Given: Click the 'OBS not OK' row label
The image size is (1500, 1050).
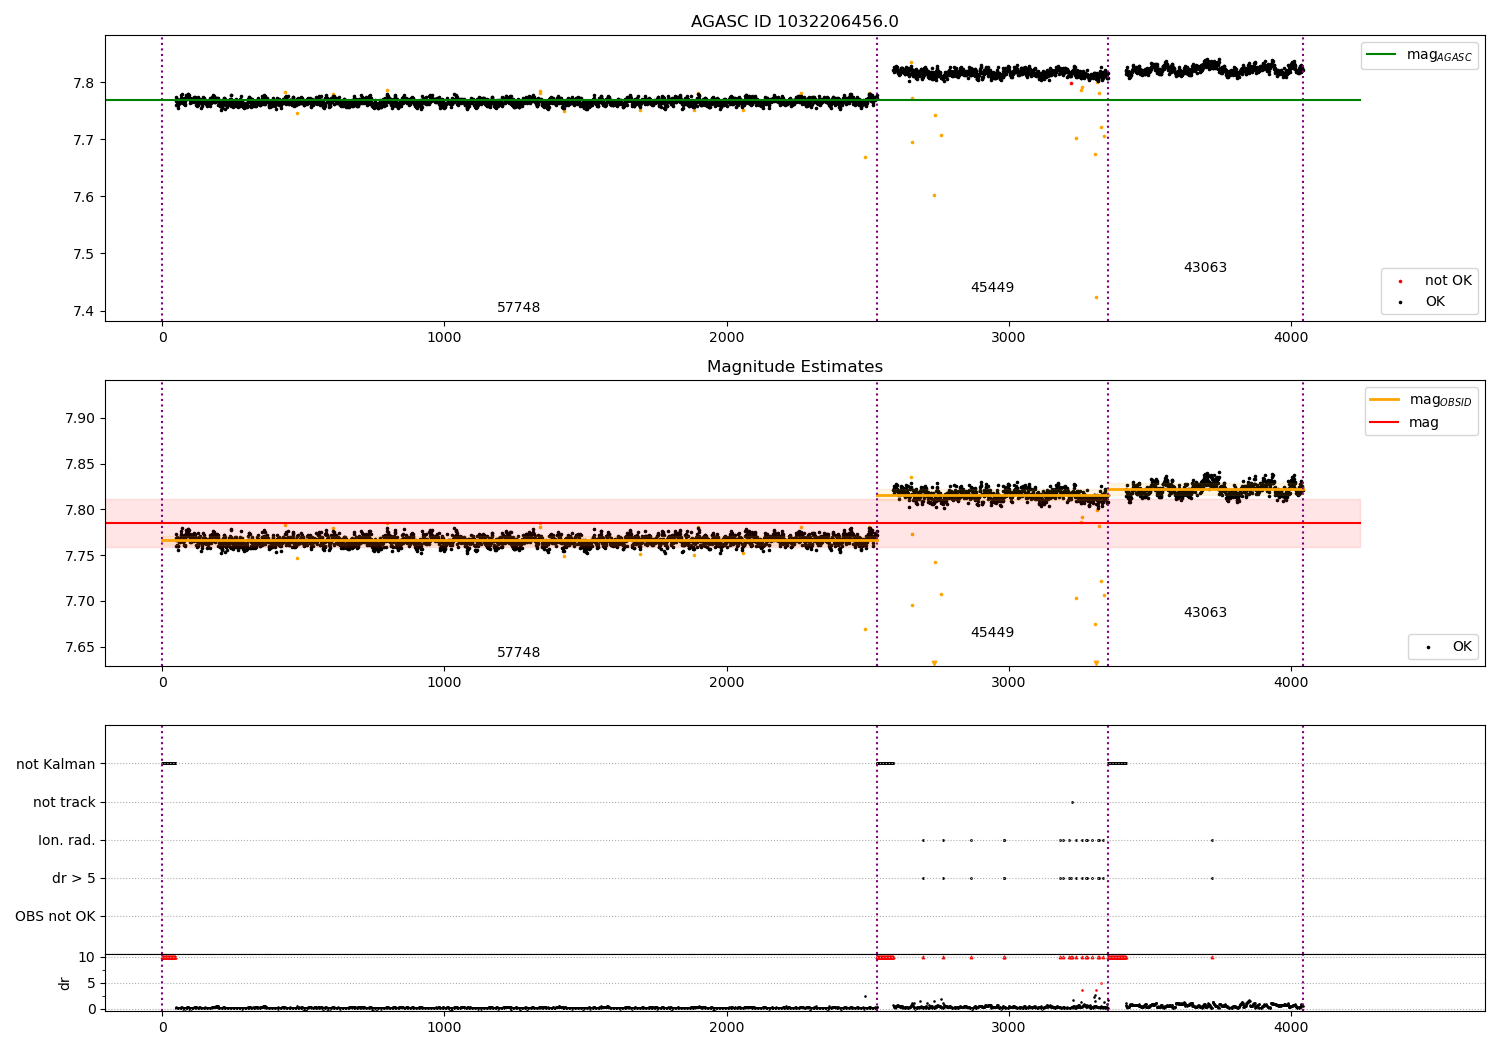Looking at the screenshot, I should pos(56,917).
